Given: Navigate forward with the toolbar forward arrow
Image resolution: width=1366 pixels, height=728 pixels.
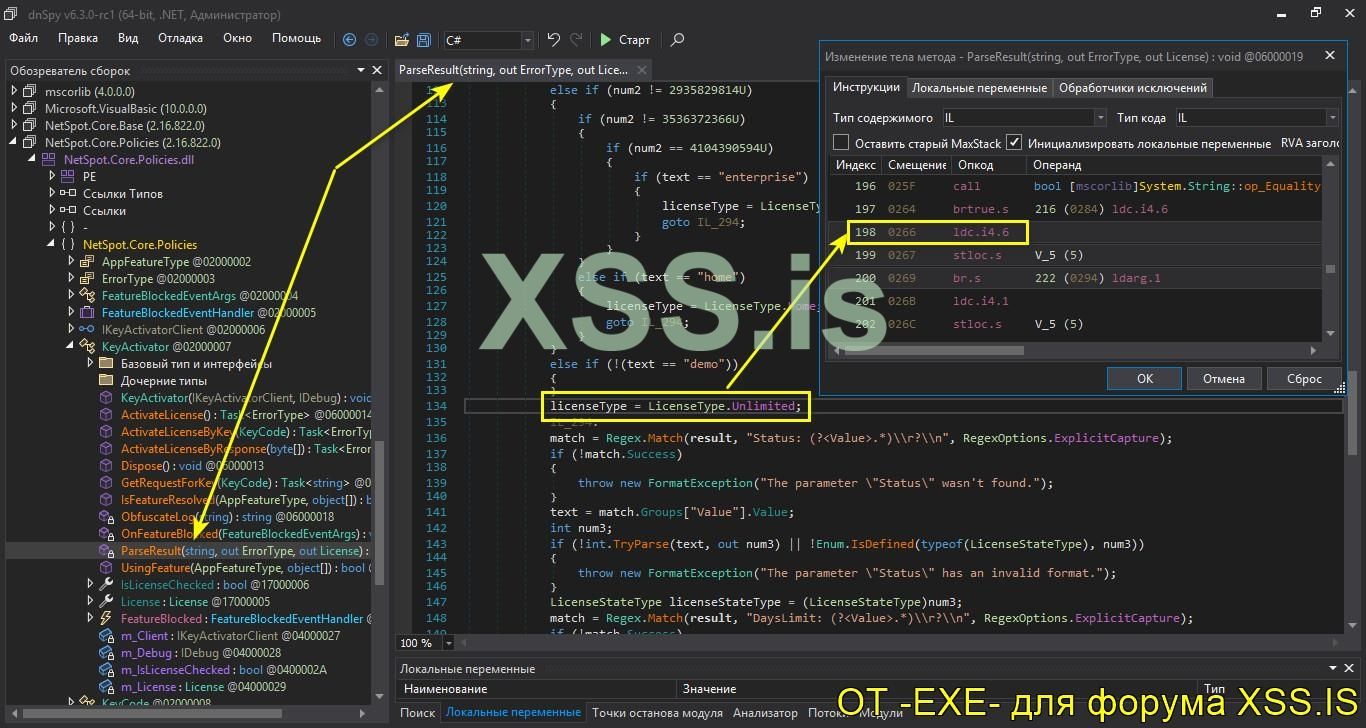Looking at the screenshot, I should coord(371,40).
